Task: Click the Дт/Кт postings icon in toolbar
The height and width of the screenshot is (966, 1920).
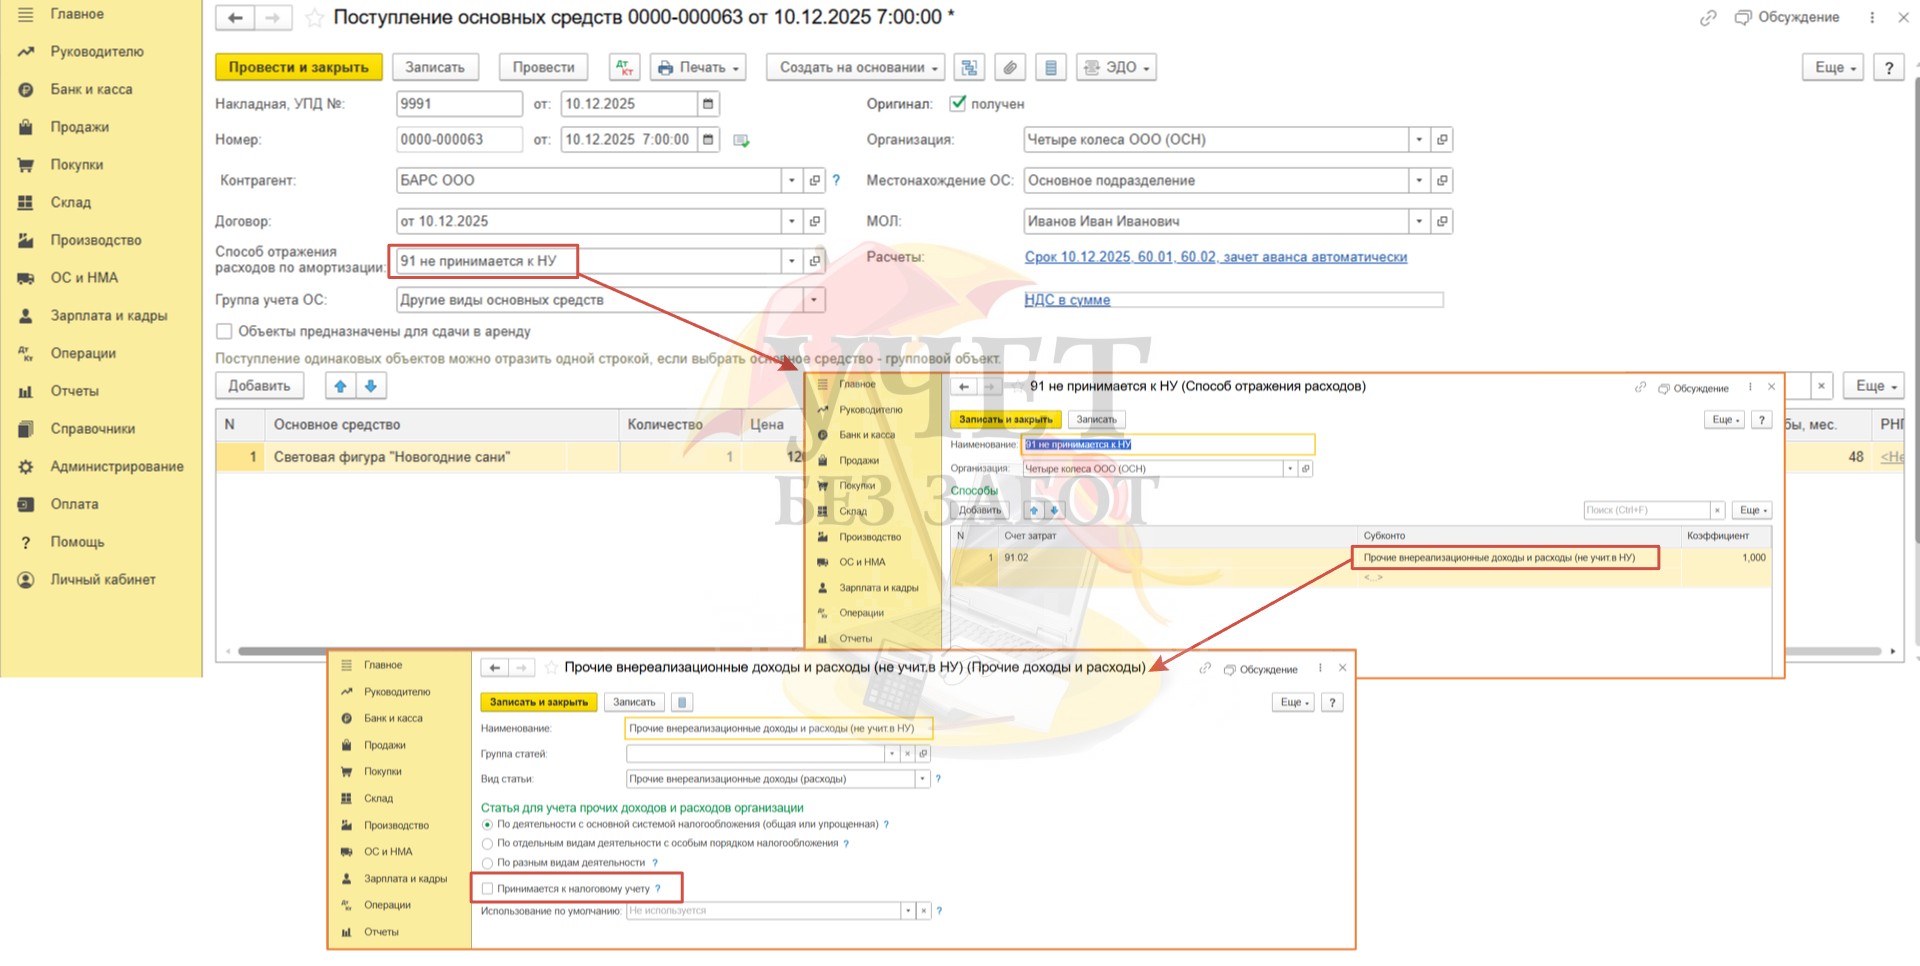Action: coord(624,67)
